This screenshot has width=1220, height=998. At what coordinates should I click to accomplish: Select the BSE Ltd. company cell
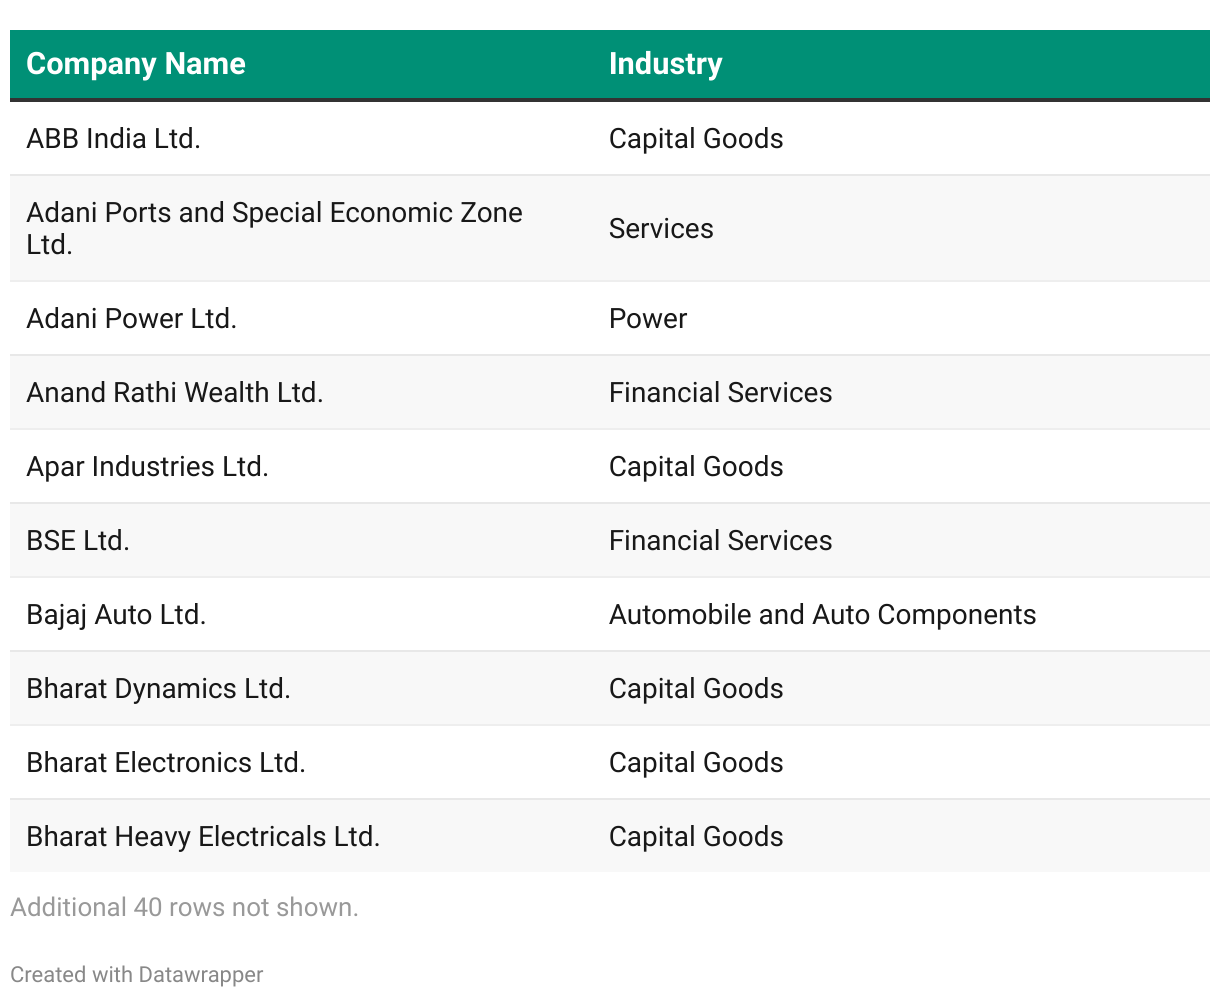pyautogui.click(x=78, y=540)
